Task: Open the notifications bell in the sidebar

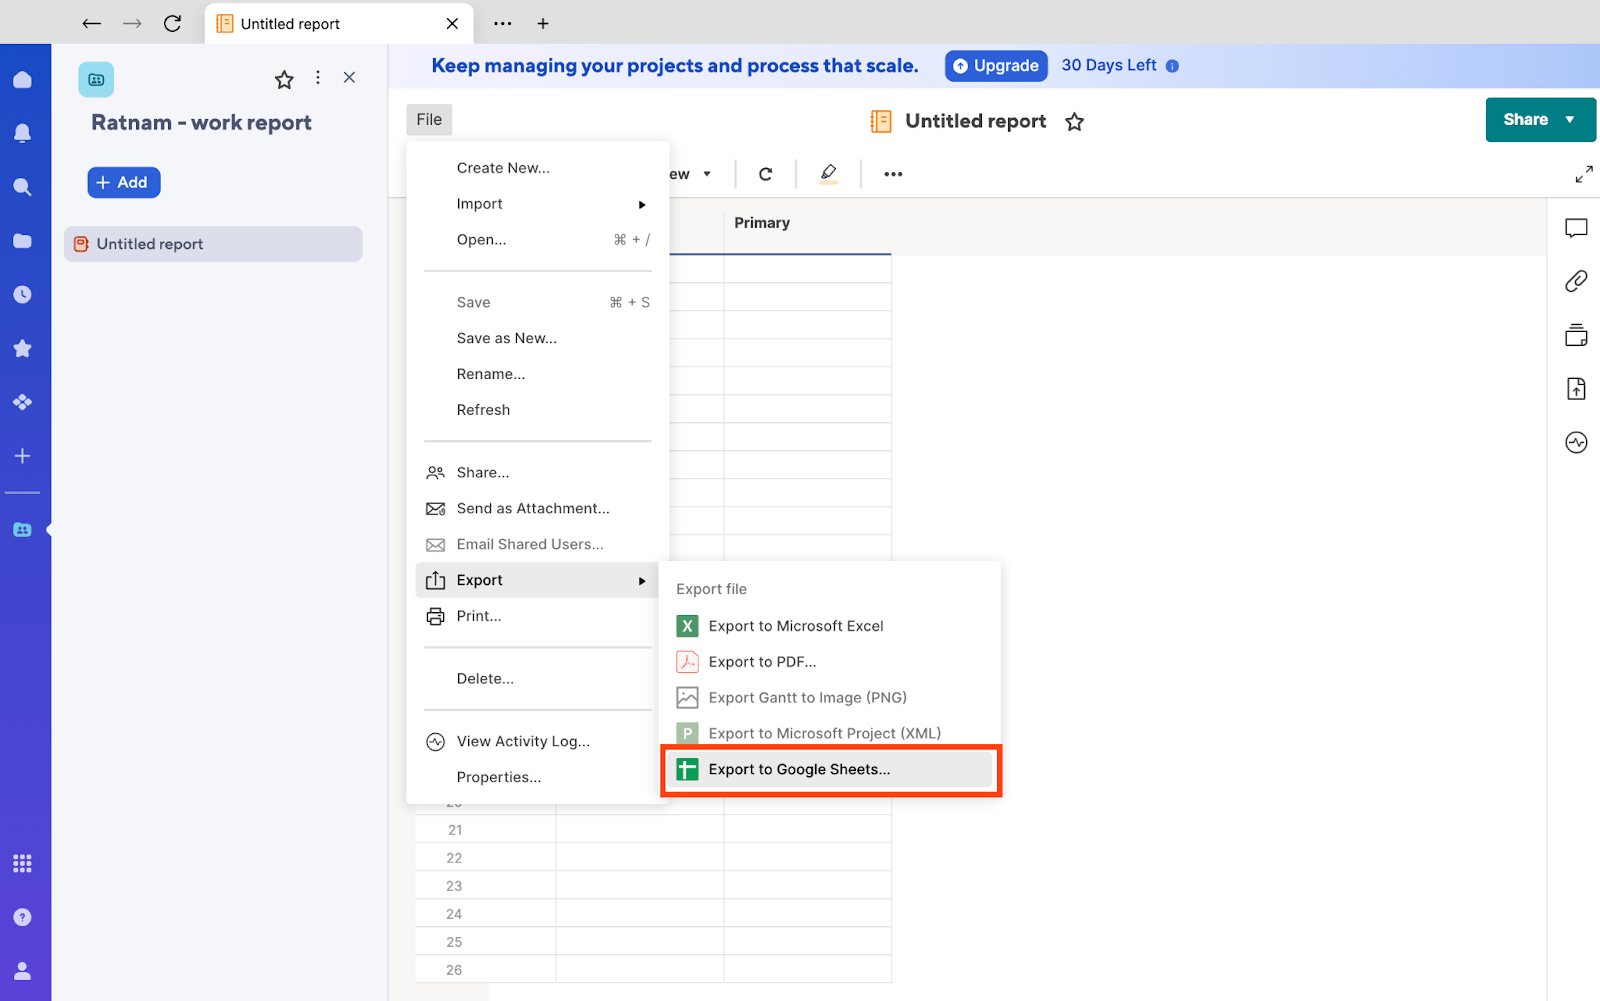Action: pos(23,132)
